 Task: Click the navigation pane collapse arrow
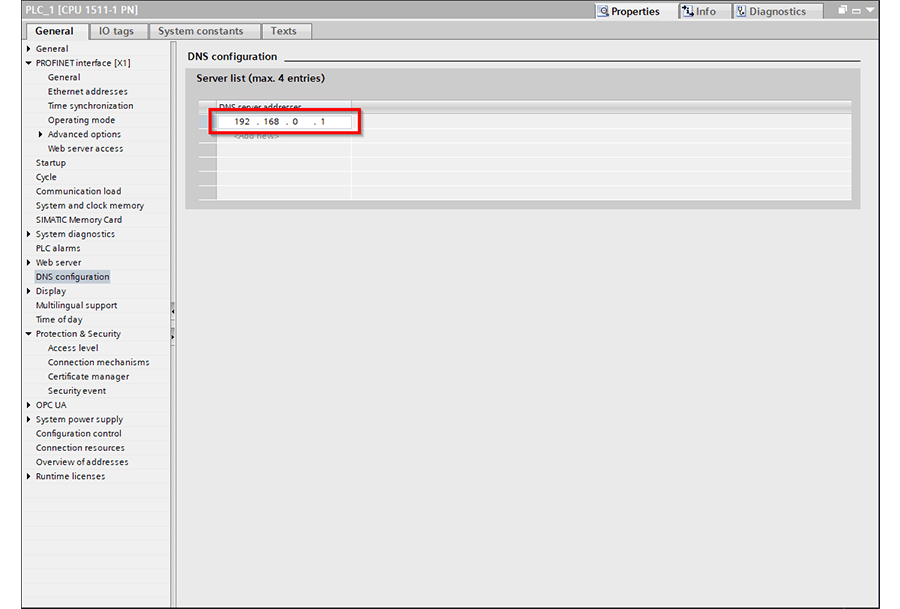click(x=173, y=311)
